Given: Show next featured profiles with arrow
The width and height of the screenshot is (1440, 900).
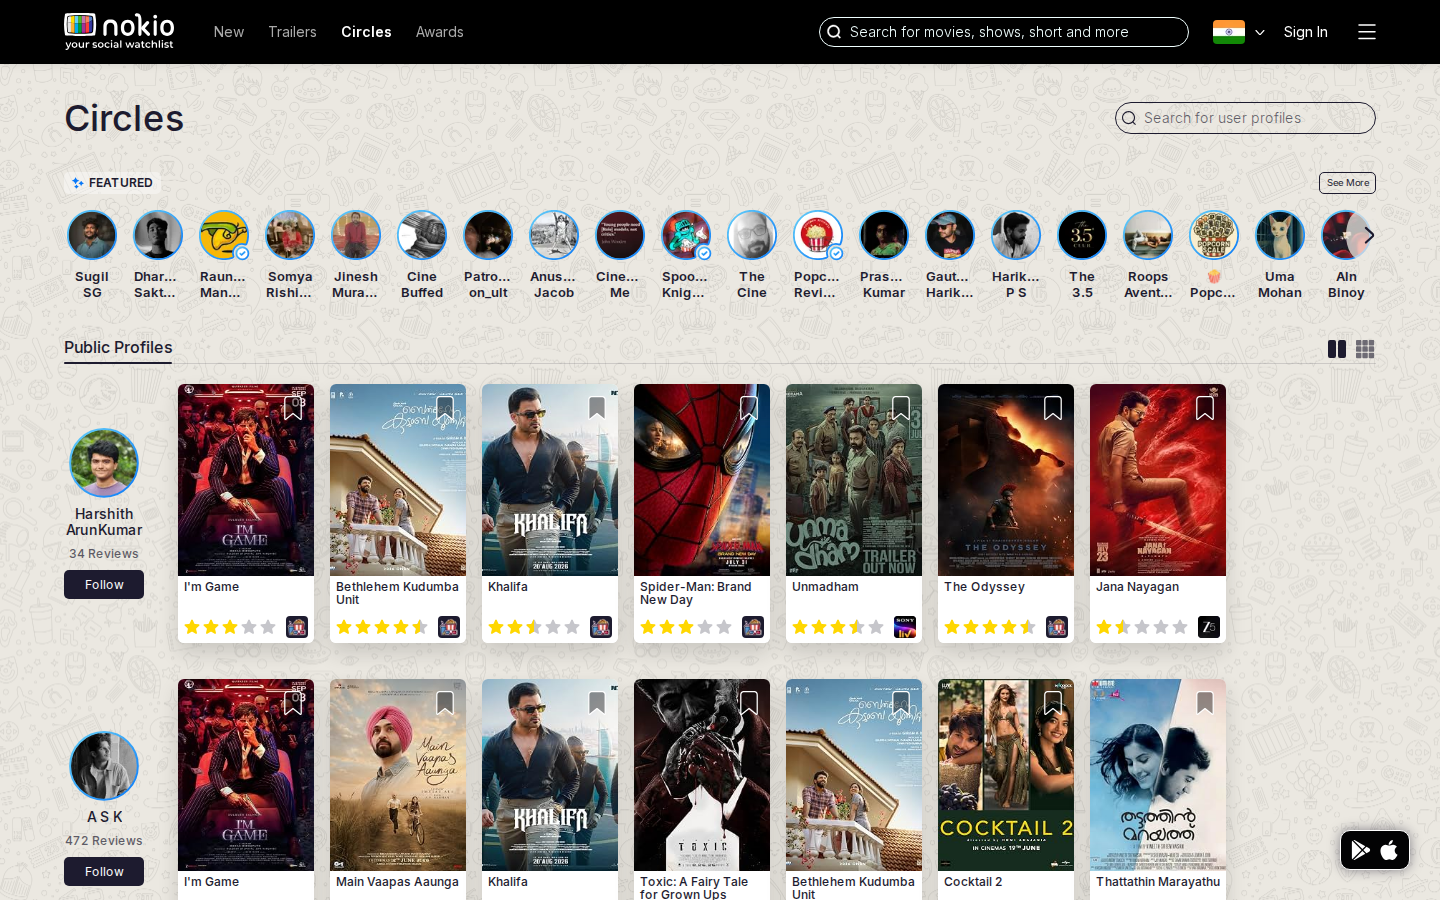Looking at the screenshot, I should coord(1369,235).
